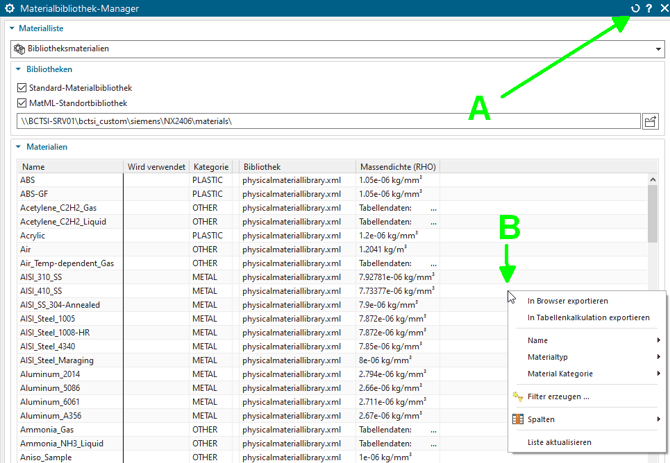Image resolution: width=670 pixels, height=463 pixels.
Task: Collapse the Bibliotheken section
Action: [x=18, y=70]
